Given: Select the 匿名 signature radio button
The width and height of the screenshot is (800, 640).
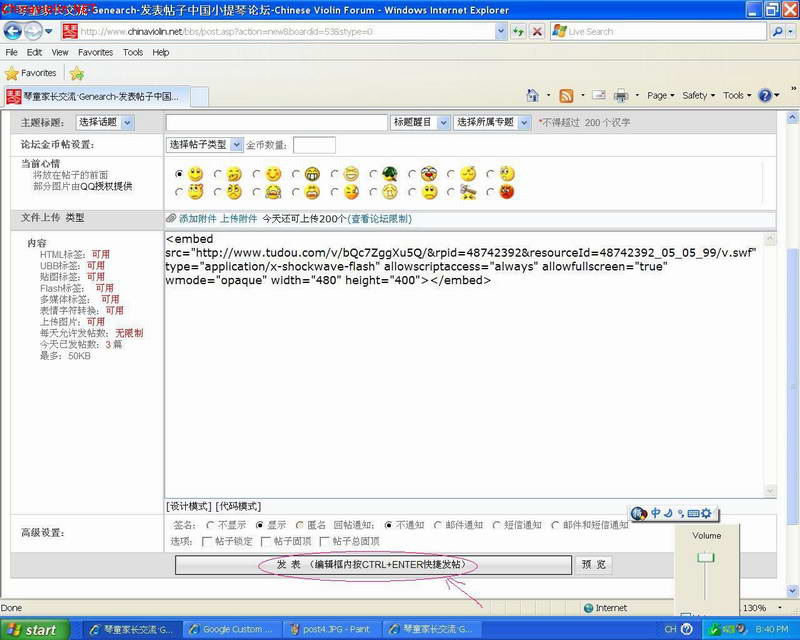Looking at the screenshot, I should [x=299, y=525].
